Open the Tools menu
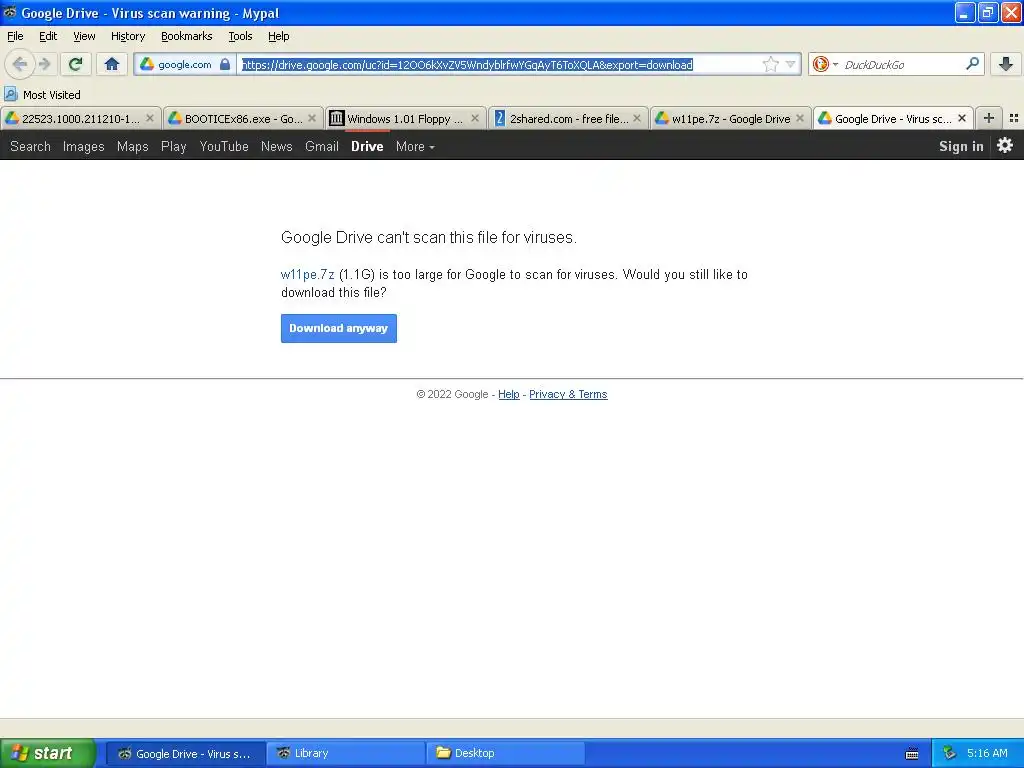 coord(240,36)
